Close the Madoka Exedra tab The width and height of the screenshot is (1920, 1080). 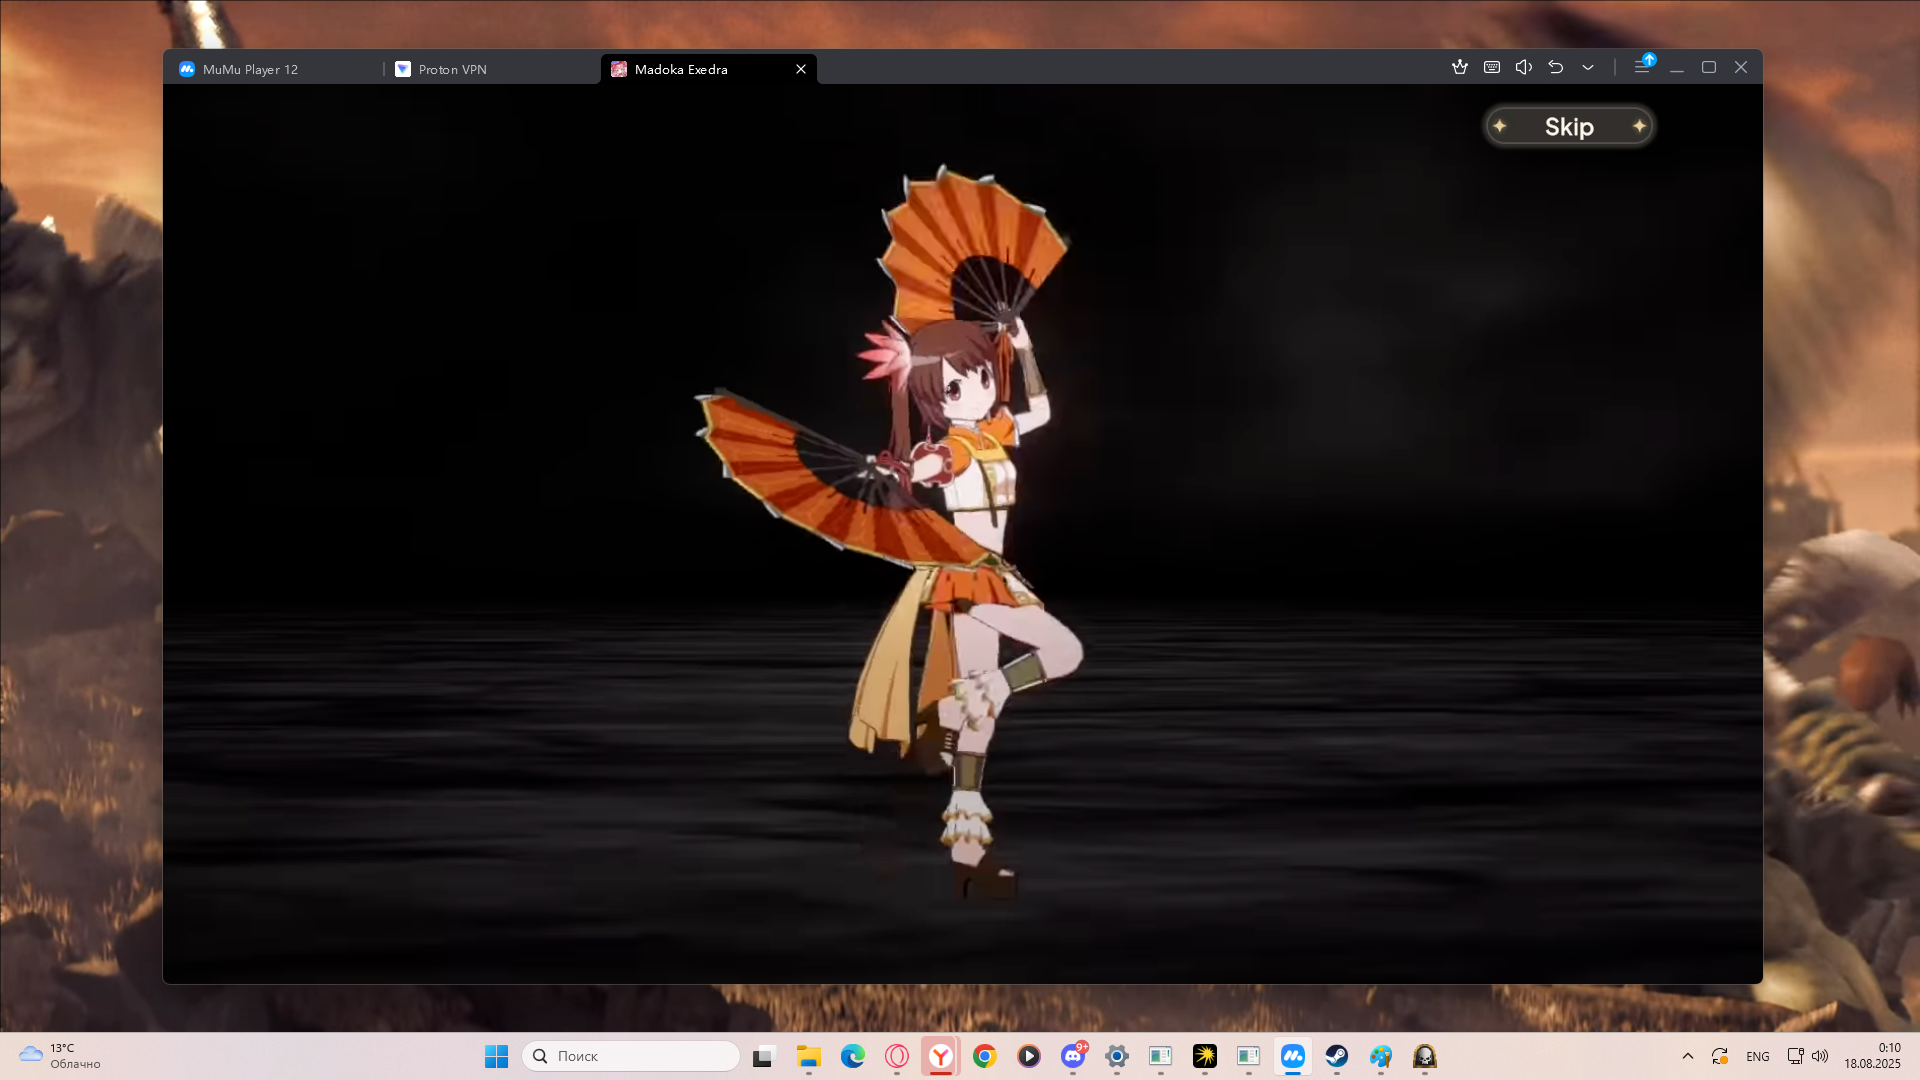[801, 69]
